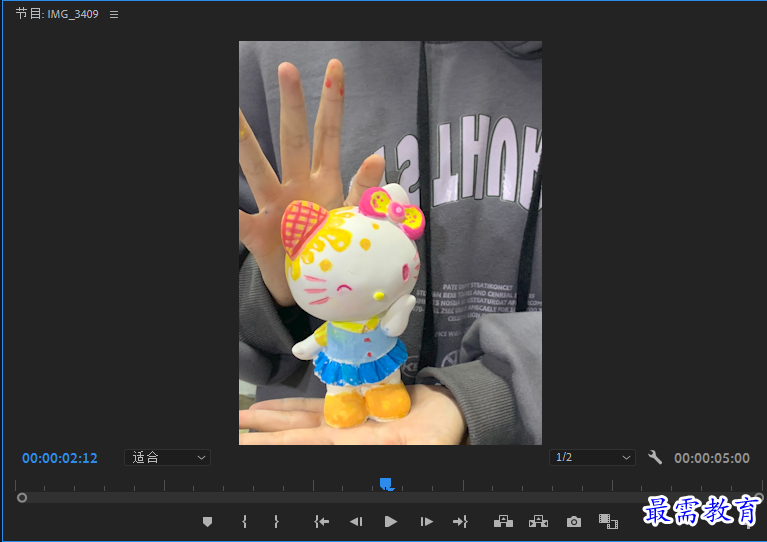Click the zoom scrollbar left handle
The height and width of the screenshot is (542, 767).
22,498
